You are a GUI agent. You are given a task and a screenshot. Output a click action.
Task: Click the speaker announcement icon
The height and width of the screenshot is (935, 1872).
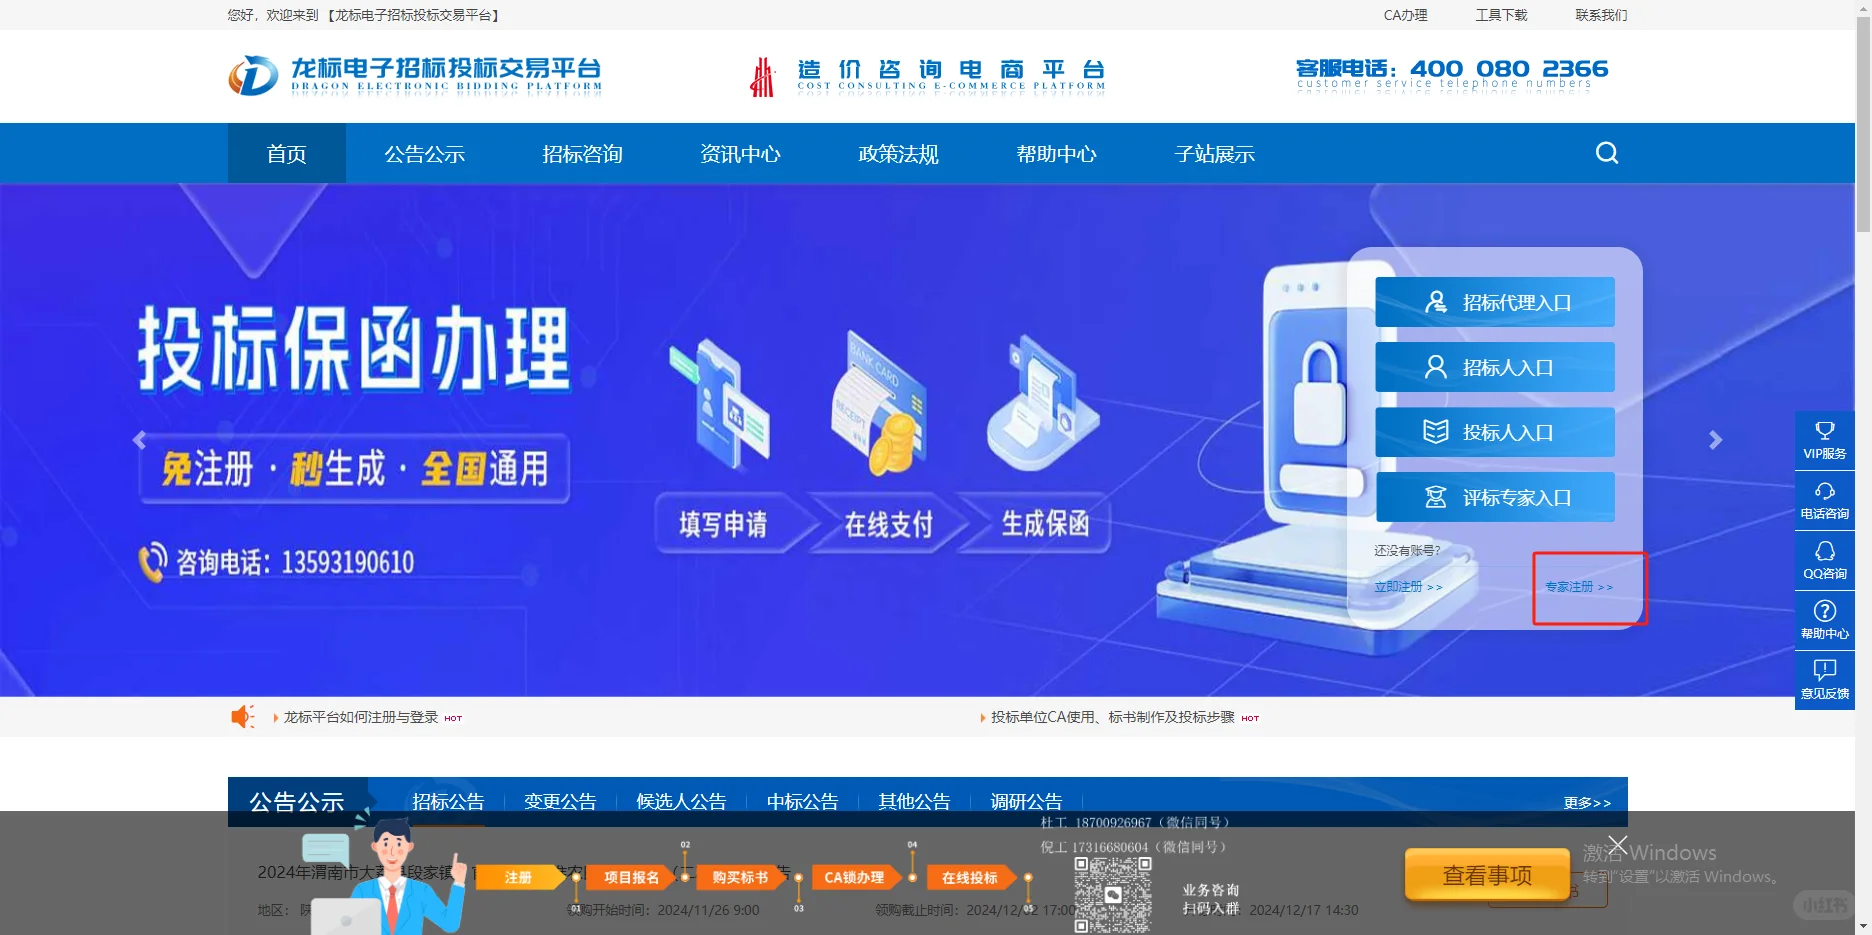(x=243, y=716)
